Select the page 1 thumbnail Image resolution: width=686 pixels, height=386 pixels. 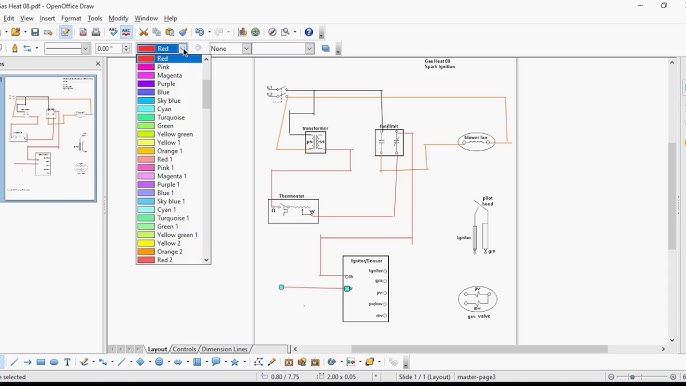coord(50,138)
